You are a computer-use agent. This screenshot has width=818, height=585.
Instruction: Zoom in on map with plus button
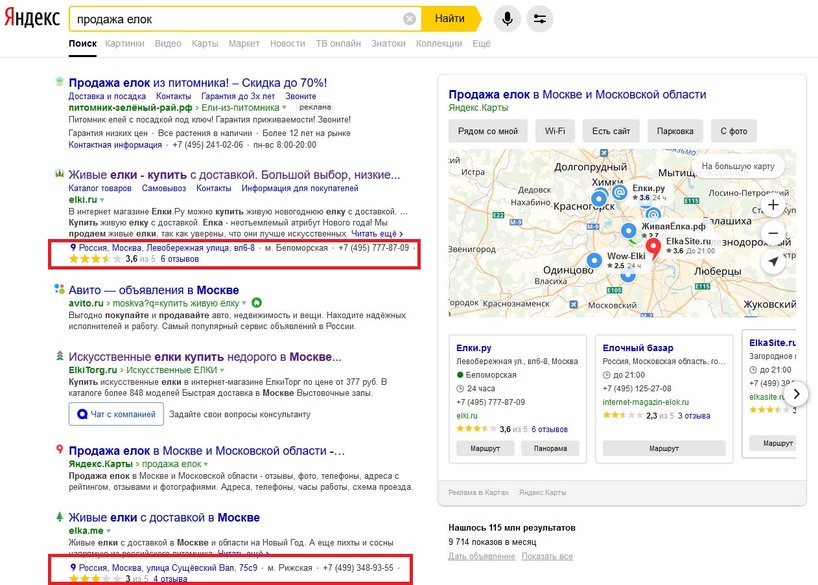[773, 205]
